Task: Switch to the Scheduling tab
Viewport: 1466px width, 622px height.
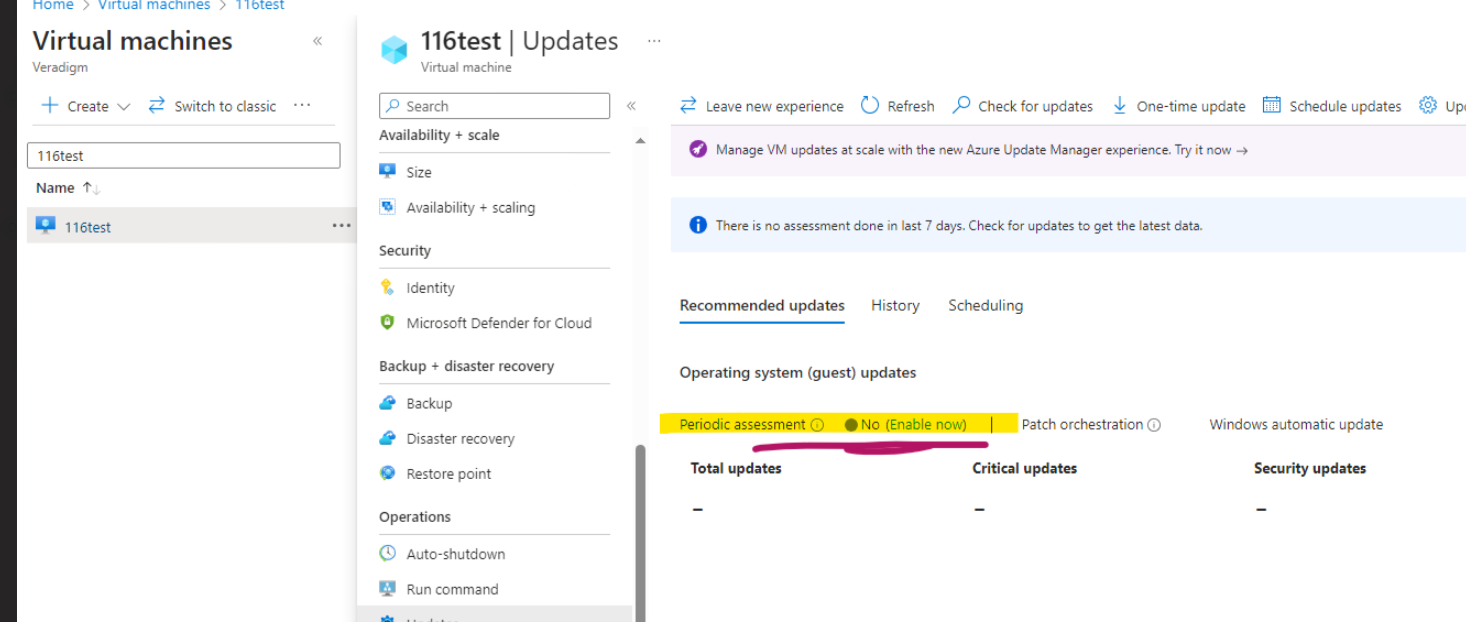Action: click(x=985, y=305)
